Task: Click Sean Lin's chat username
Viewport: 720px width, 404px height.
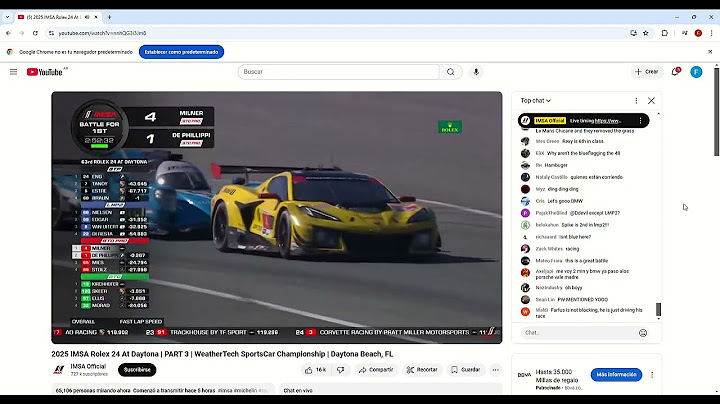Action: click(545, 299)
